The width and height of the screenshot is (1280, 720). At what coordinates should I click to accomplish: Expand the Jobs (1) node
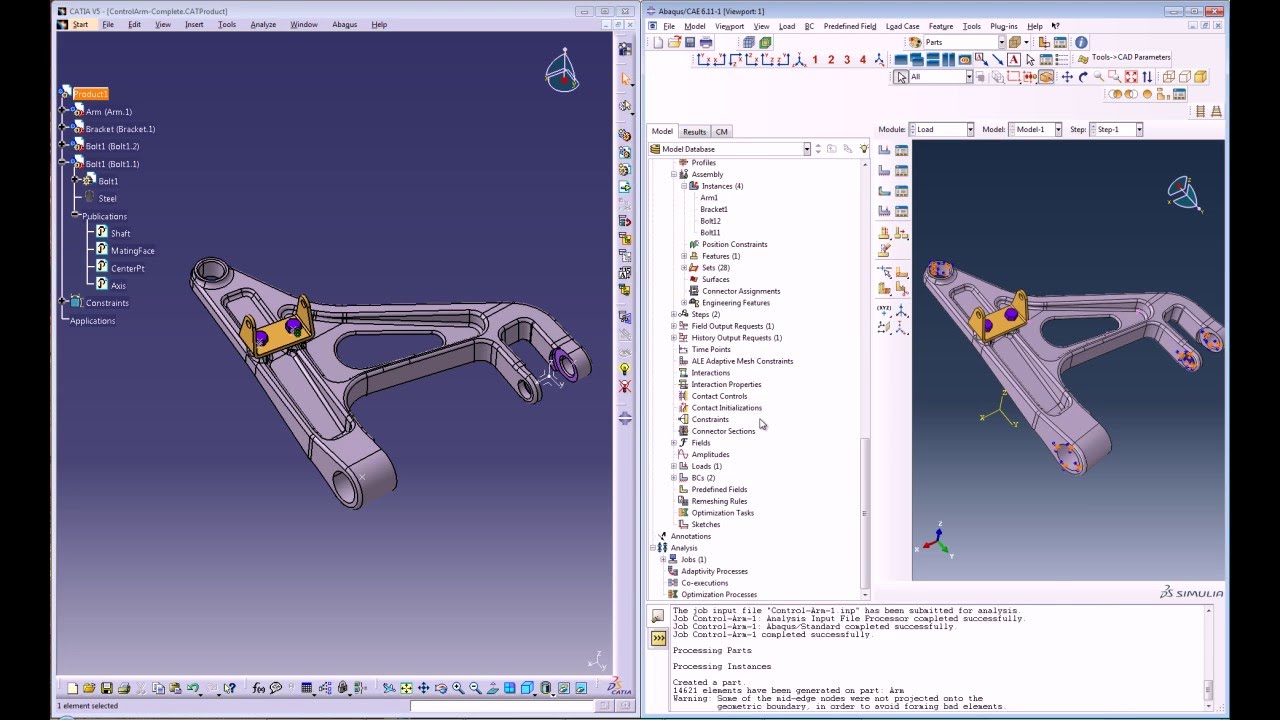tap(663, 560)
